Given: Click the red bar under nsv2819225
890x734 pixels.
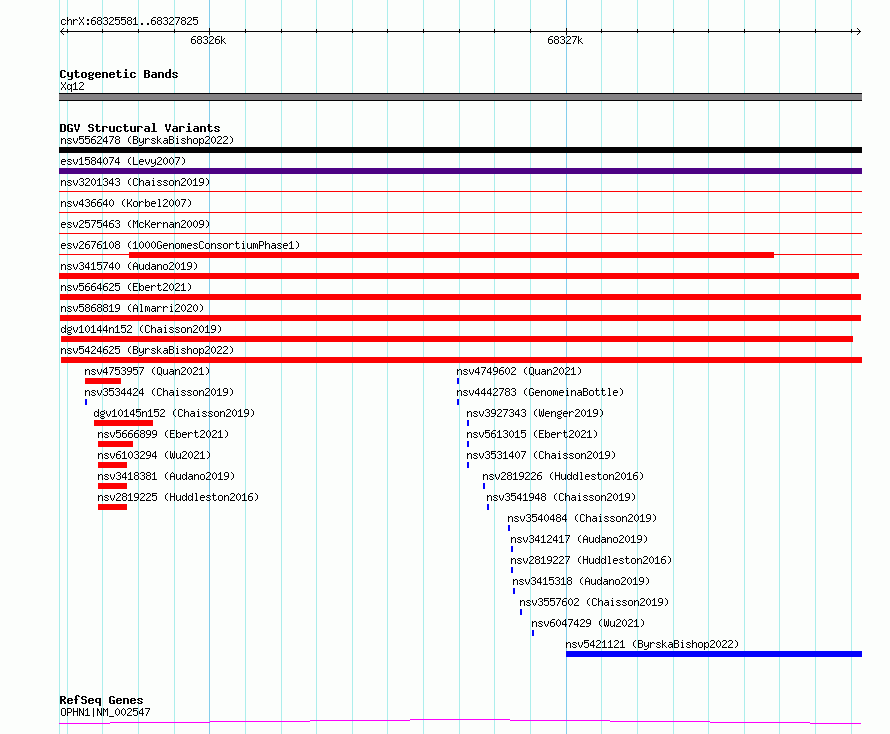Looking at the screenshot, I should (x=112, y=507).
